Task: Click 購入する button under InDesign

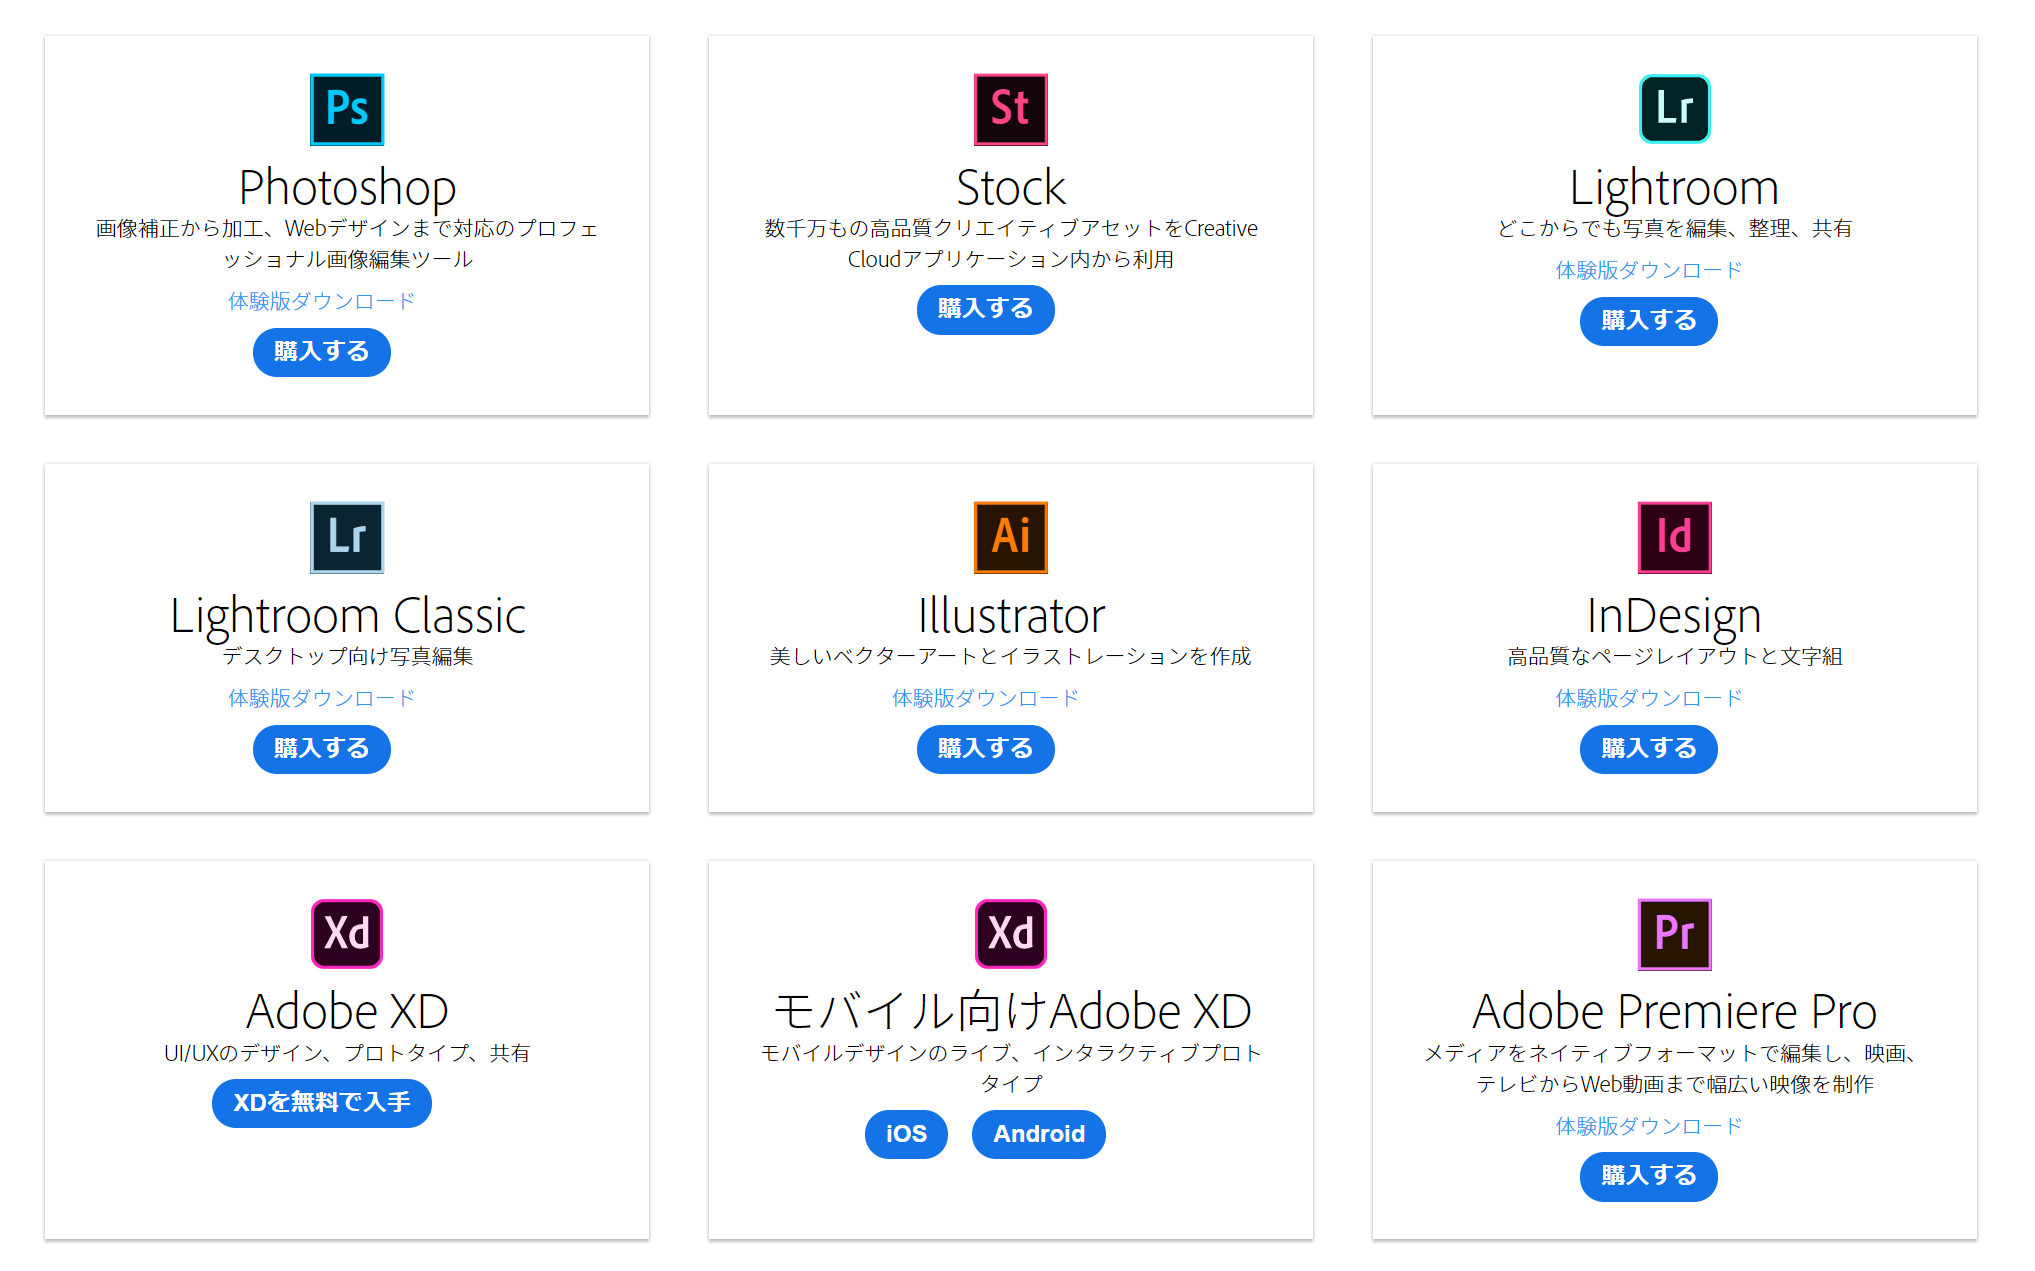Action: click(x=1649, y=749)
